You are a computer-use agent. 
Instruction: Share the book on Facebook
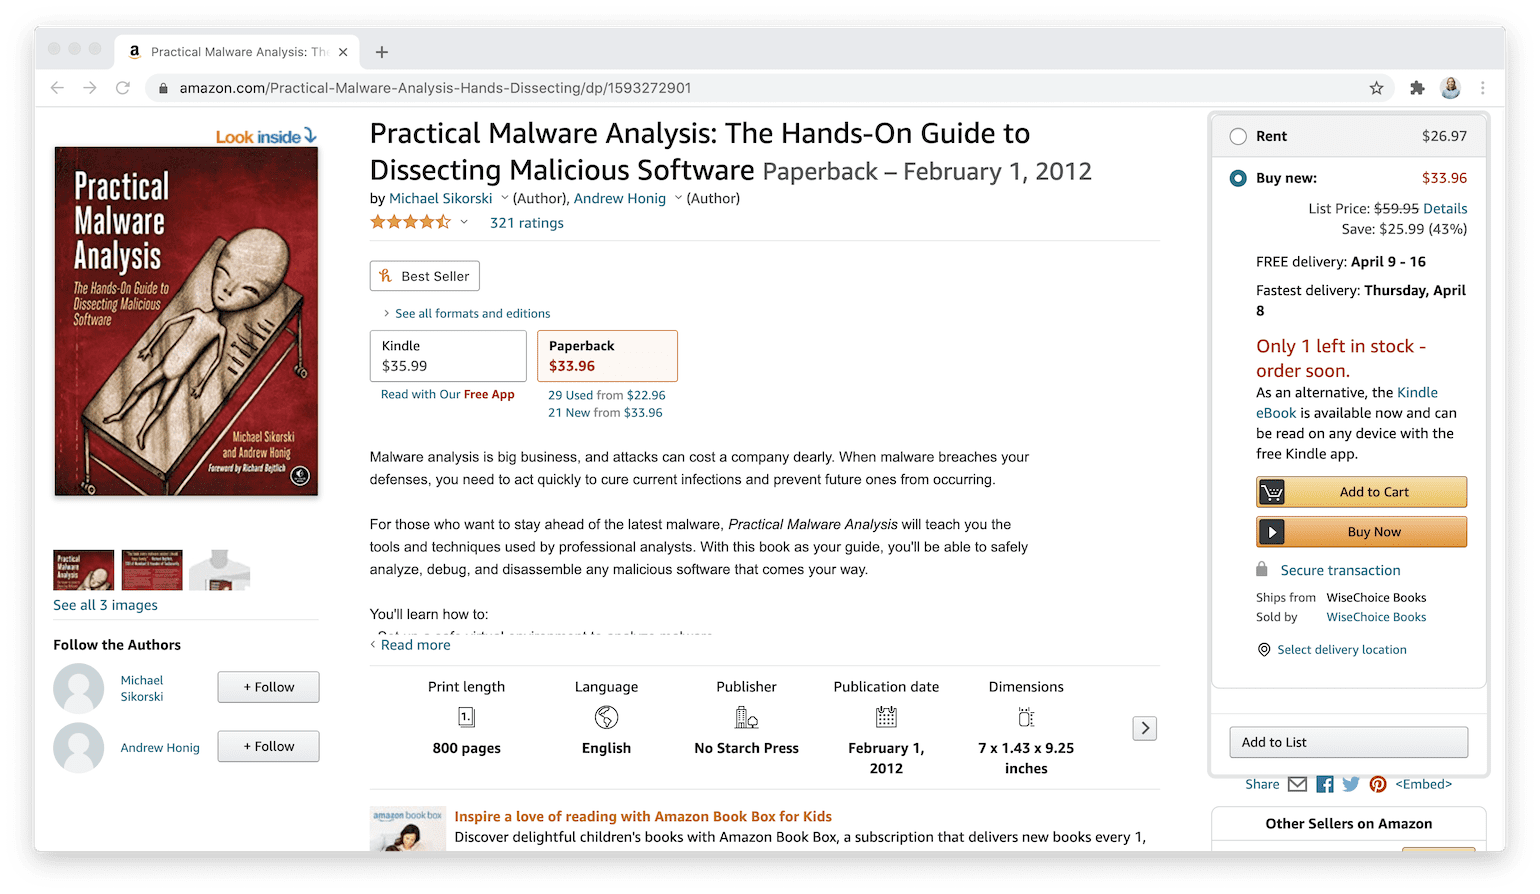click(1324, 784)
